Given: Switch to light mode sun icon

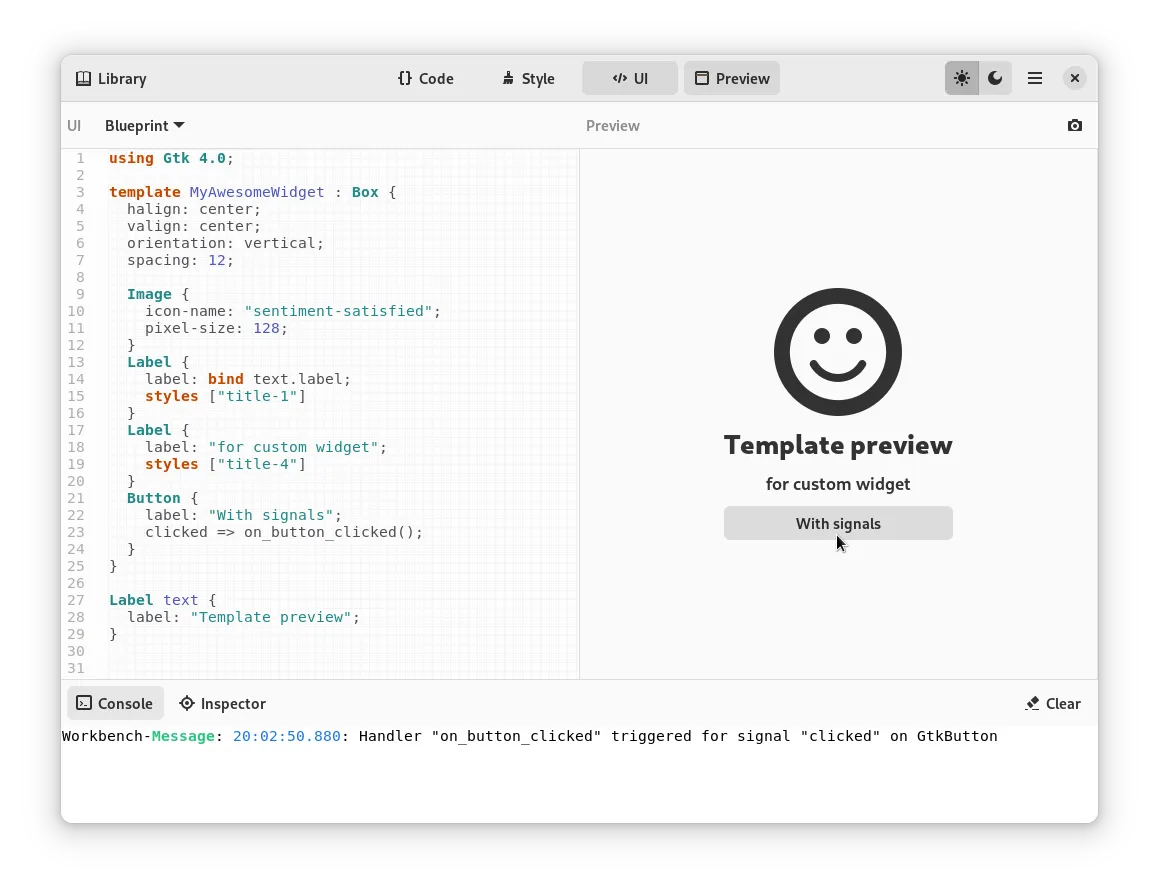Looking at the screenshot, I should (961, 78).
